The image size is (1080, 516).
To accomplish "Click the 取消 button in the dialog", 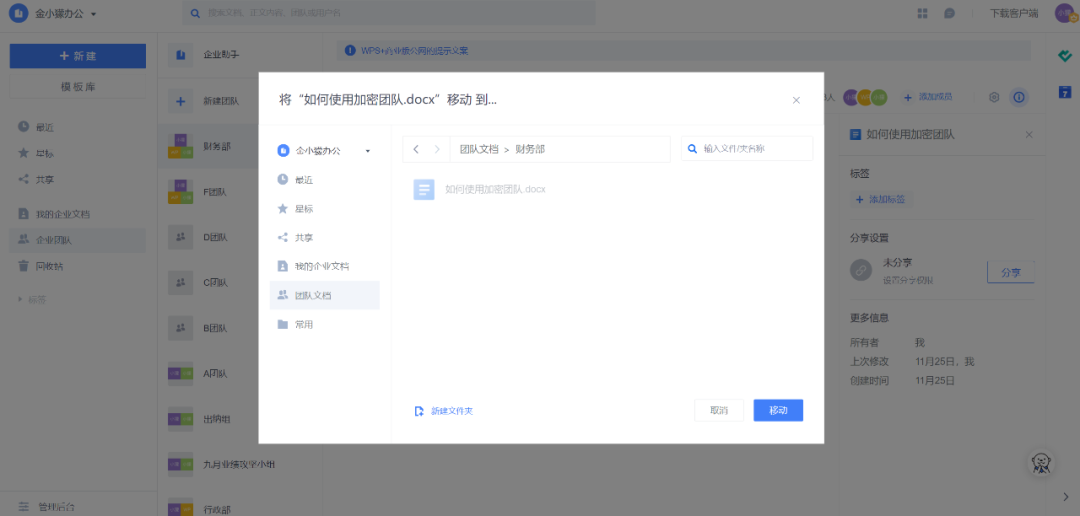I will point(718,411).
